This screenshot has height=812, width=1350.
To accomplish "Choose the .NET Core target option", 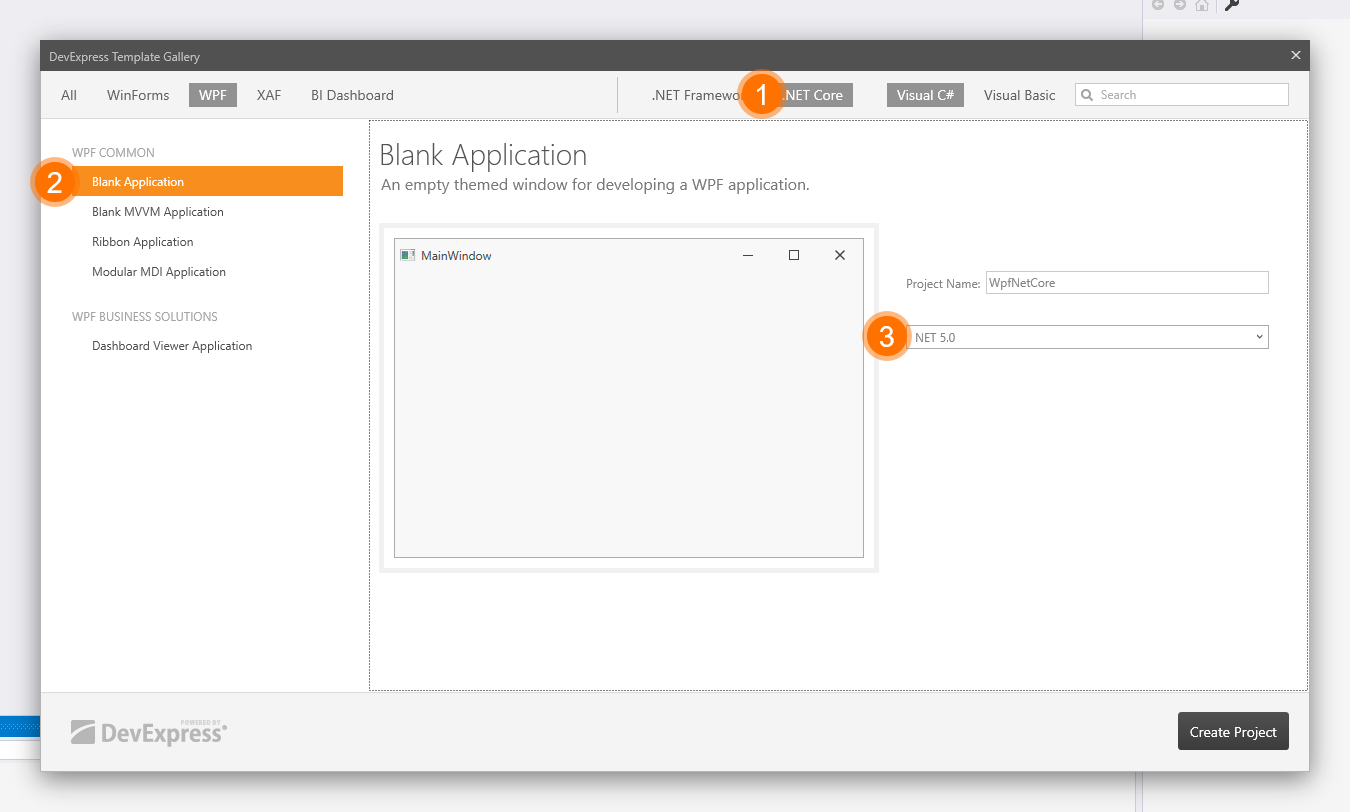I will (815, 95).
